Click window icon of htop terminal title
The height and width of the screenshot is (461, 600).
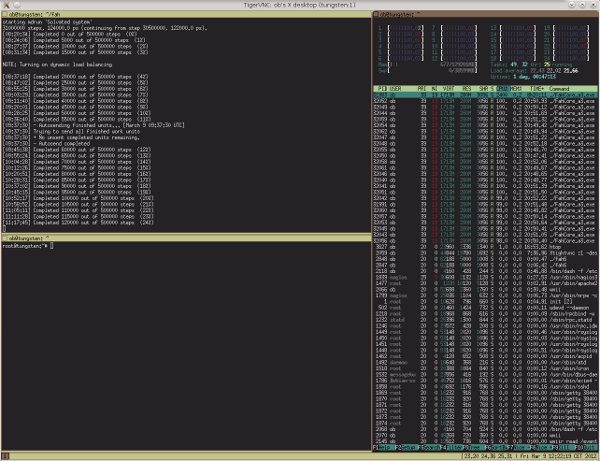tap(376, 14)
